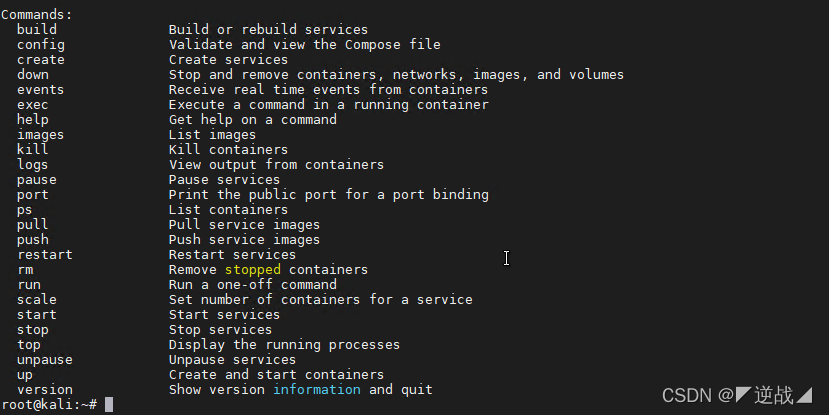This screenshot has width=829, height=415.
Task: Click the "restart" command name
Action: click(44, 255)
